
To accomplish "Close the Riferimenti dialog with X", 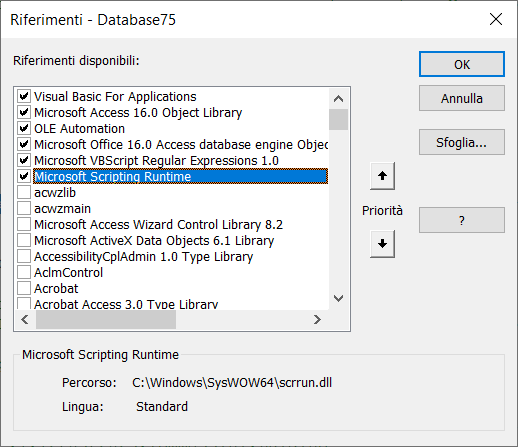I will pos(496,19).
